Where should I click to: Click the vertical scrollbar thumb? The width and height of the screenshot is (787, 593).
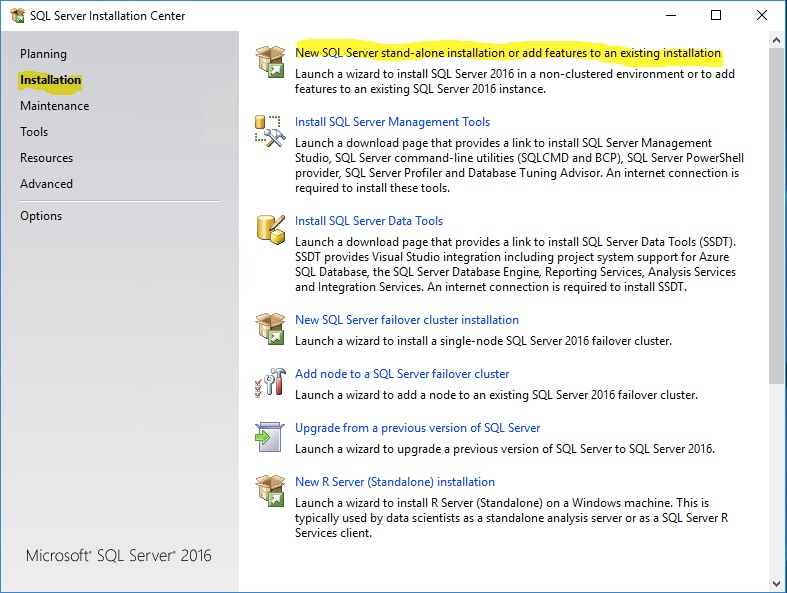(x=776, y=216)
